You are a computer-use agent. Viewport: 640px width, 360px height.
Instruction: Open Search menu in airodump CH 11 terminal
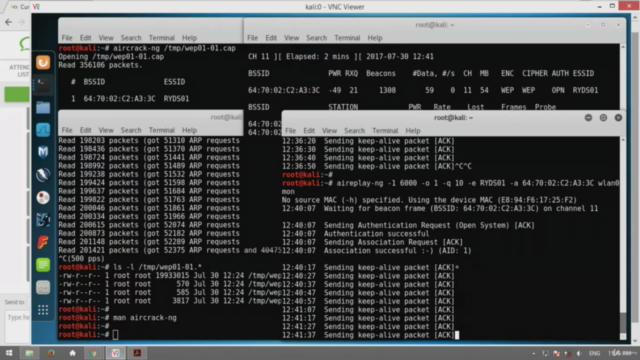point(316,38)
